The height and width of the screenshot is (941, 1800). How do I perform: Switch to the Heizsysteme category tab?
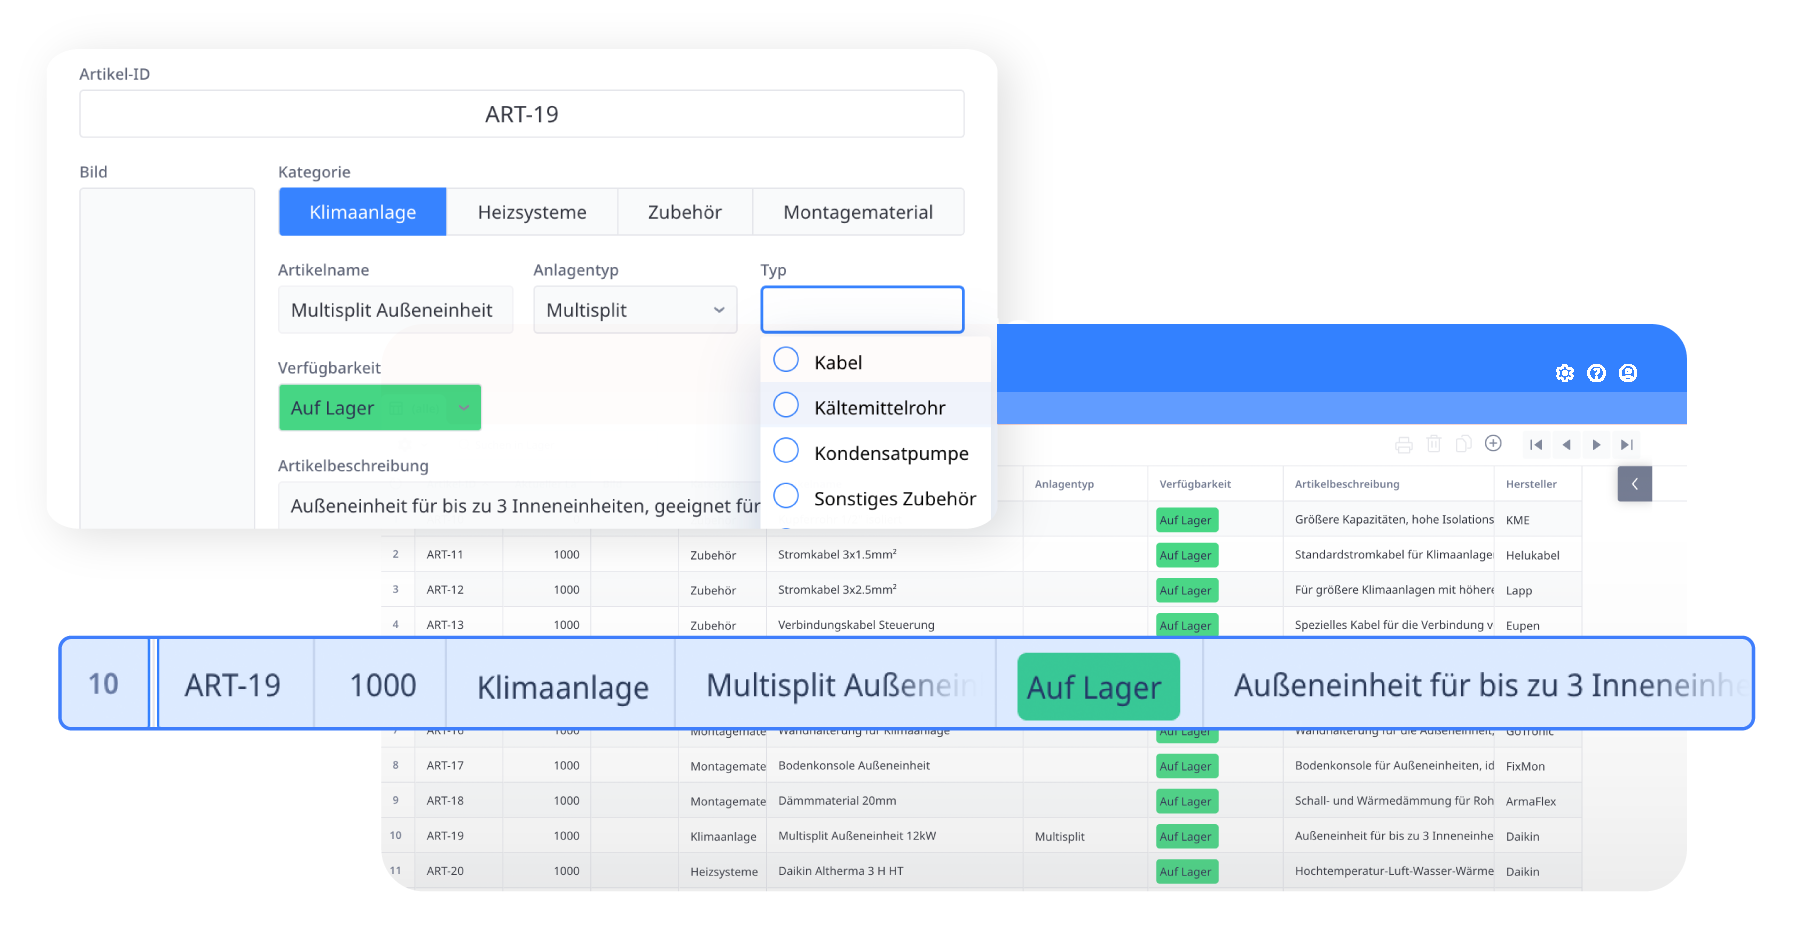click(x=532, y=211)
